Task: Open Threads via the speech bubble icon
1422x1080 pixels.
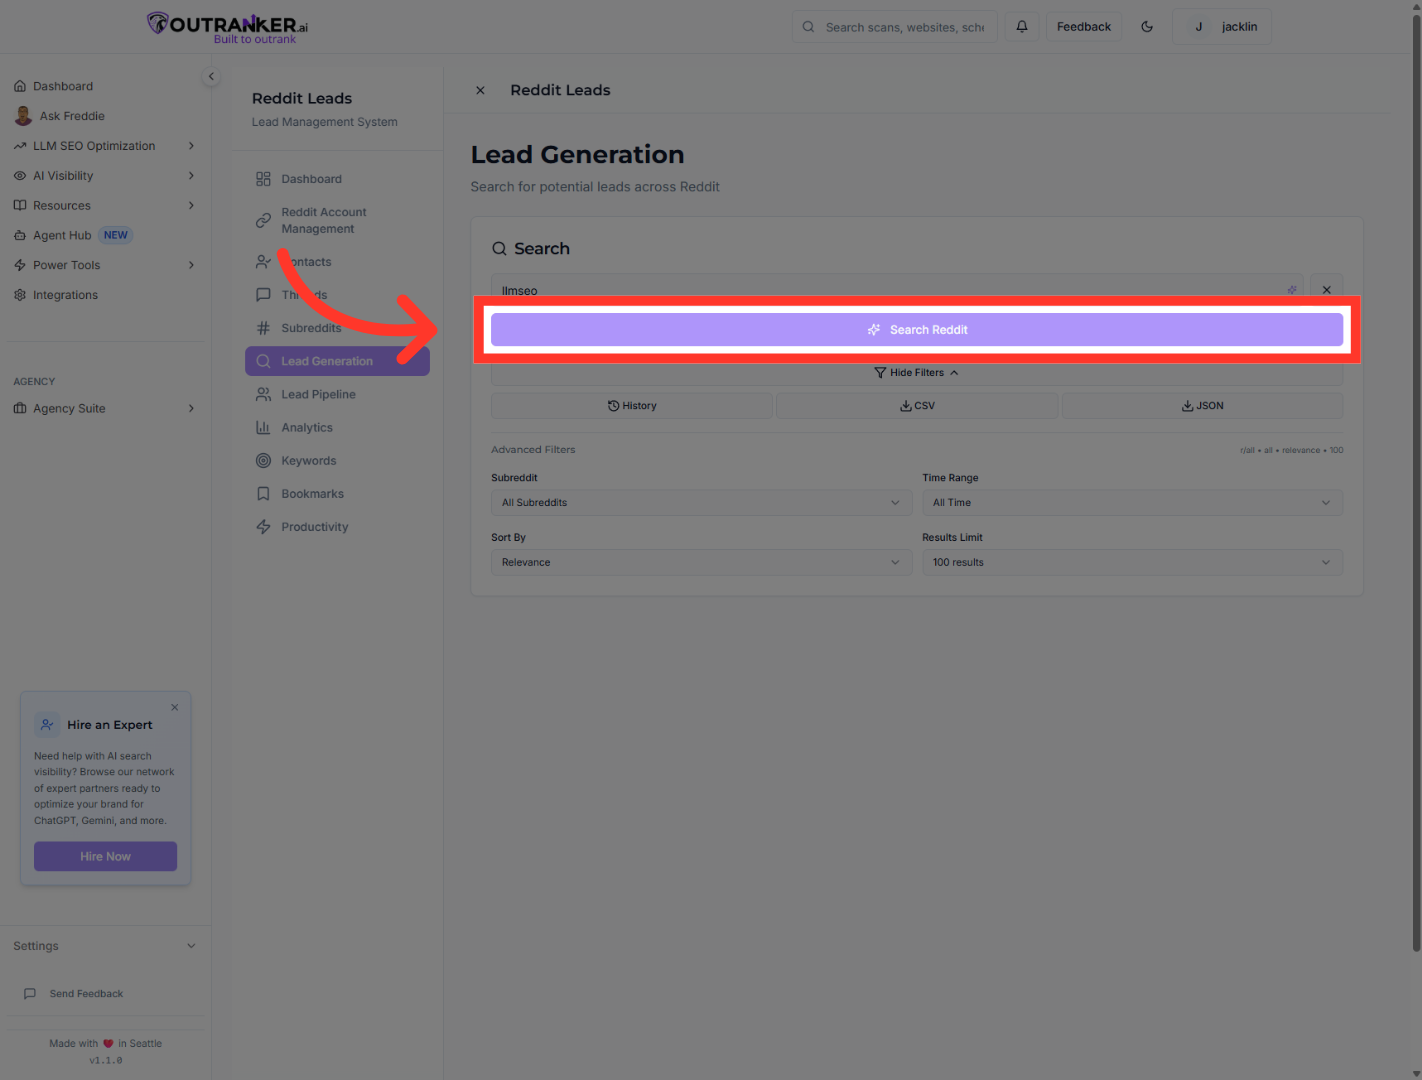Action: (263, 294)
